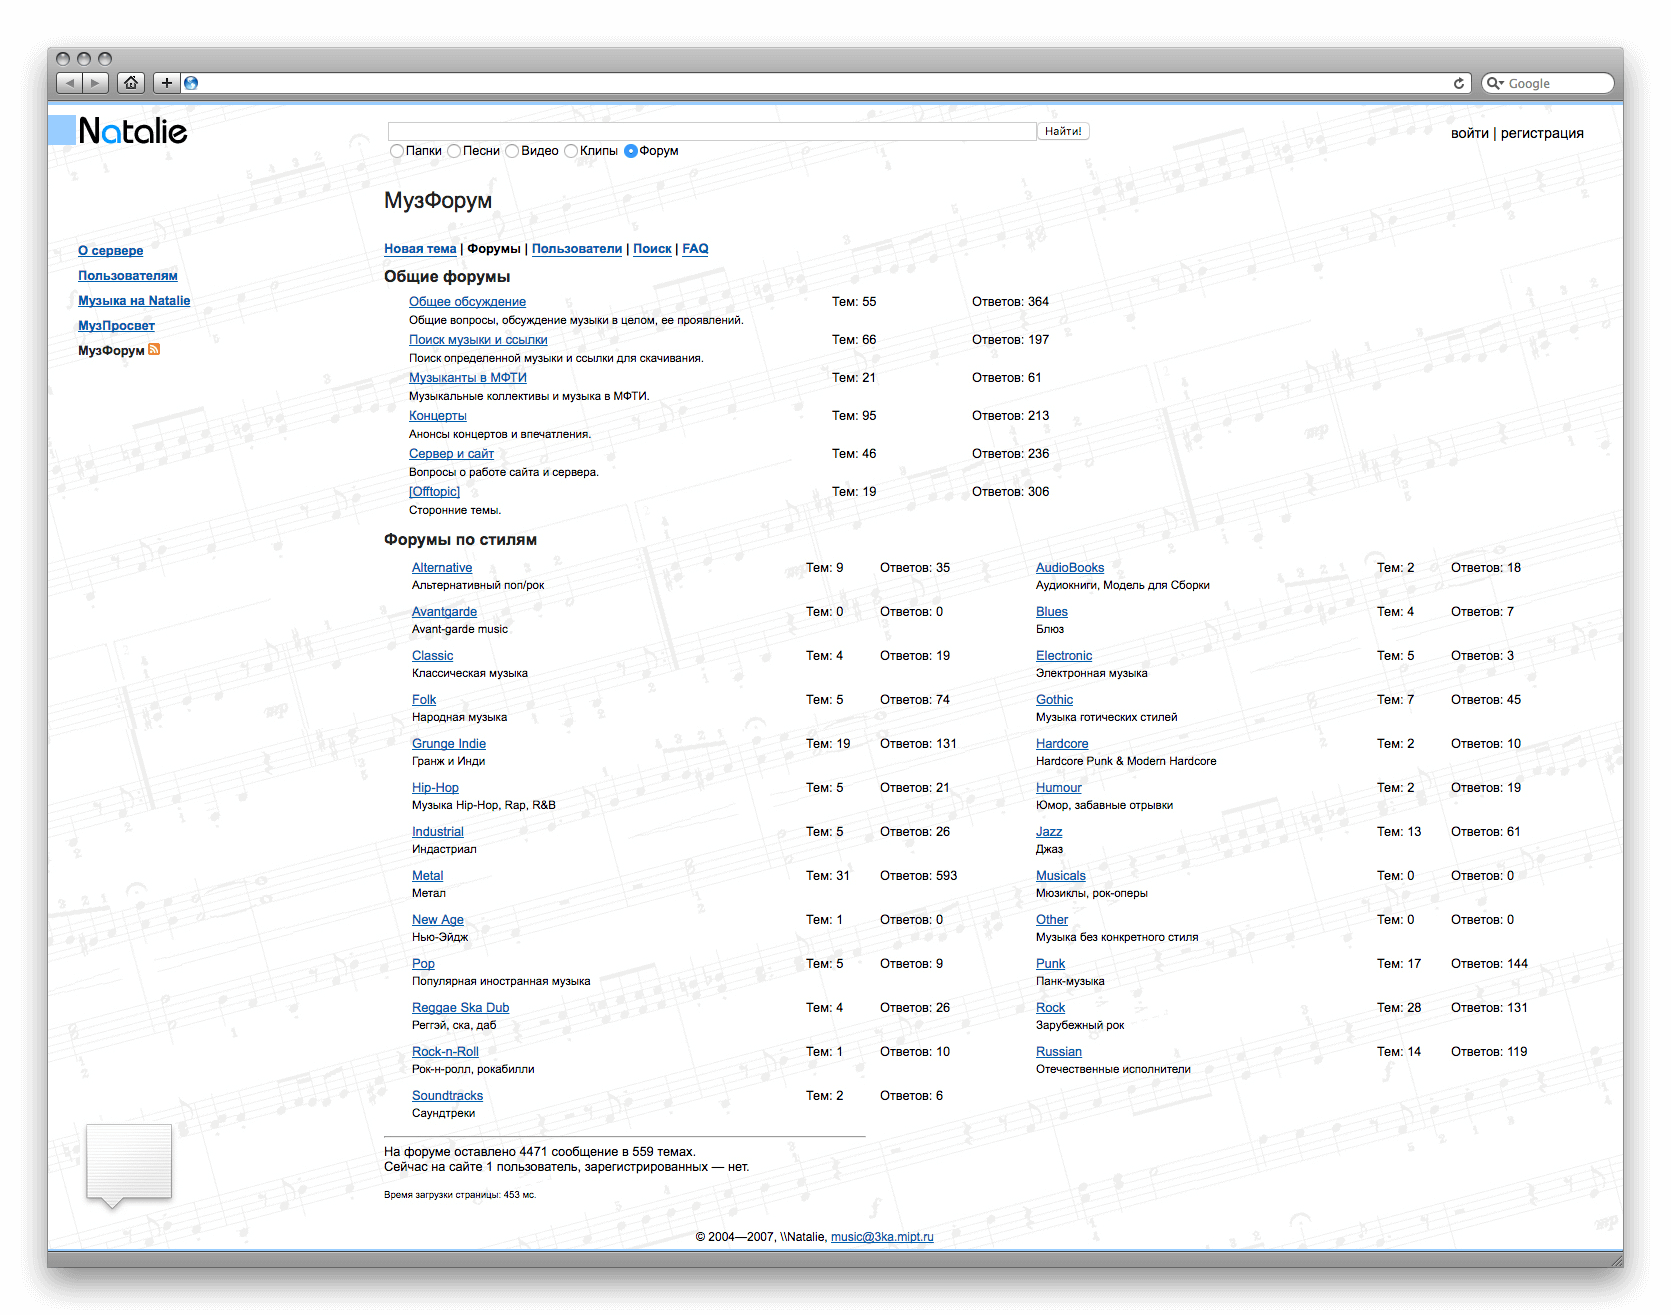Image resolution: width=1671 pixels, height=1315 pixels.
Task: Select the Песни radio button
Action: coord(454,151)
